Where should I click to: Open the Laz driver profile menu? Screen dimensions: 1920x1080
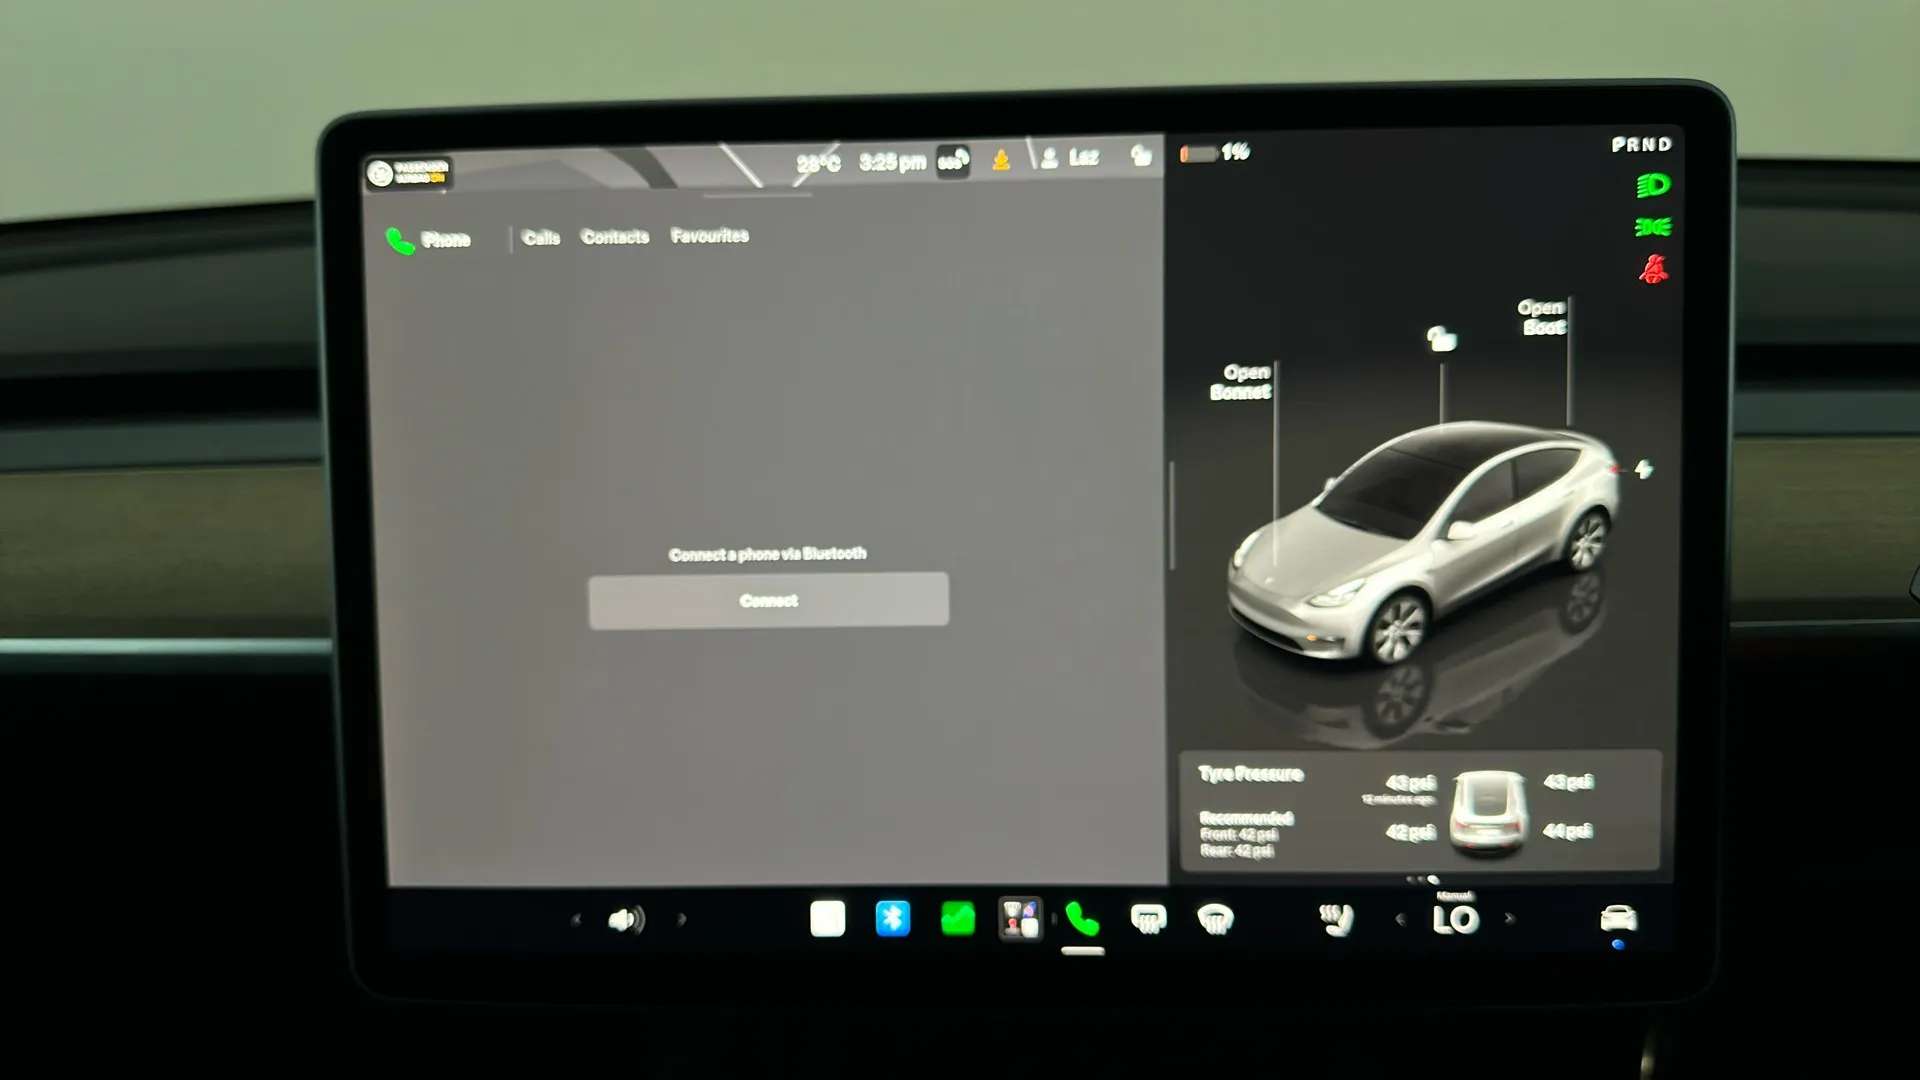tap(1070, 158)
